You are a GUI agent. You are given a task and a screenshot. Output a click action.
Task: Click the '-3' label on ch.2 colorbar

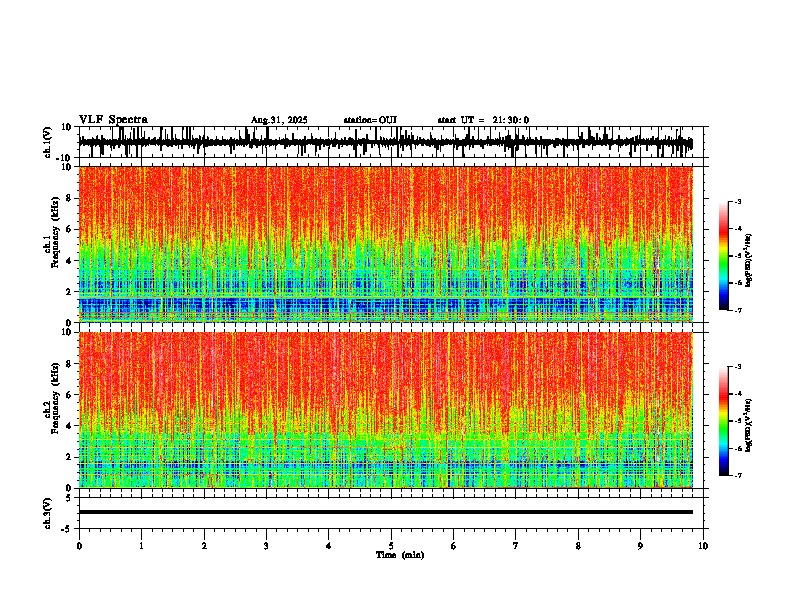click(737, 367)
